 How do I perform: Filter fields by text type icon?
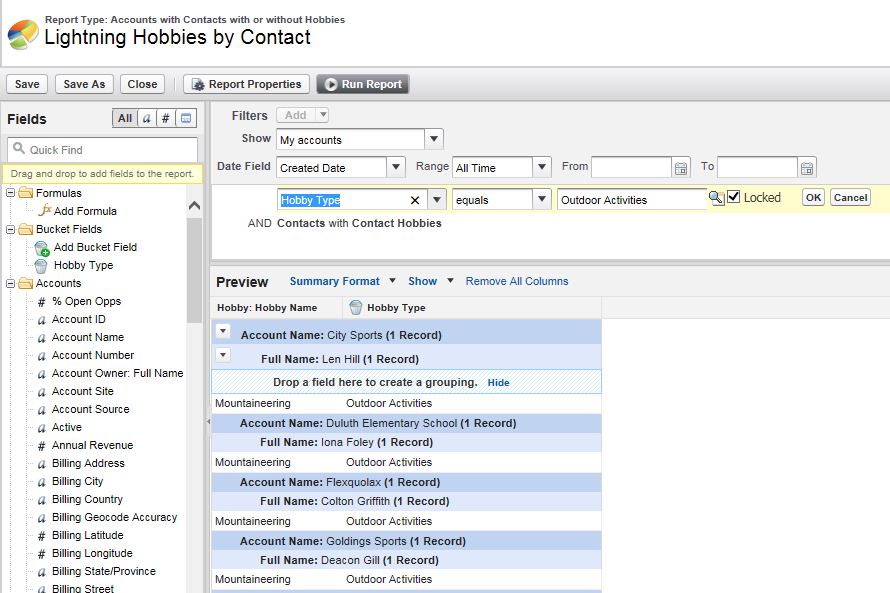[x=146, y=118]
